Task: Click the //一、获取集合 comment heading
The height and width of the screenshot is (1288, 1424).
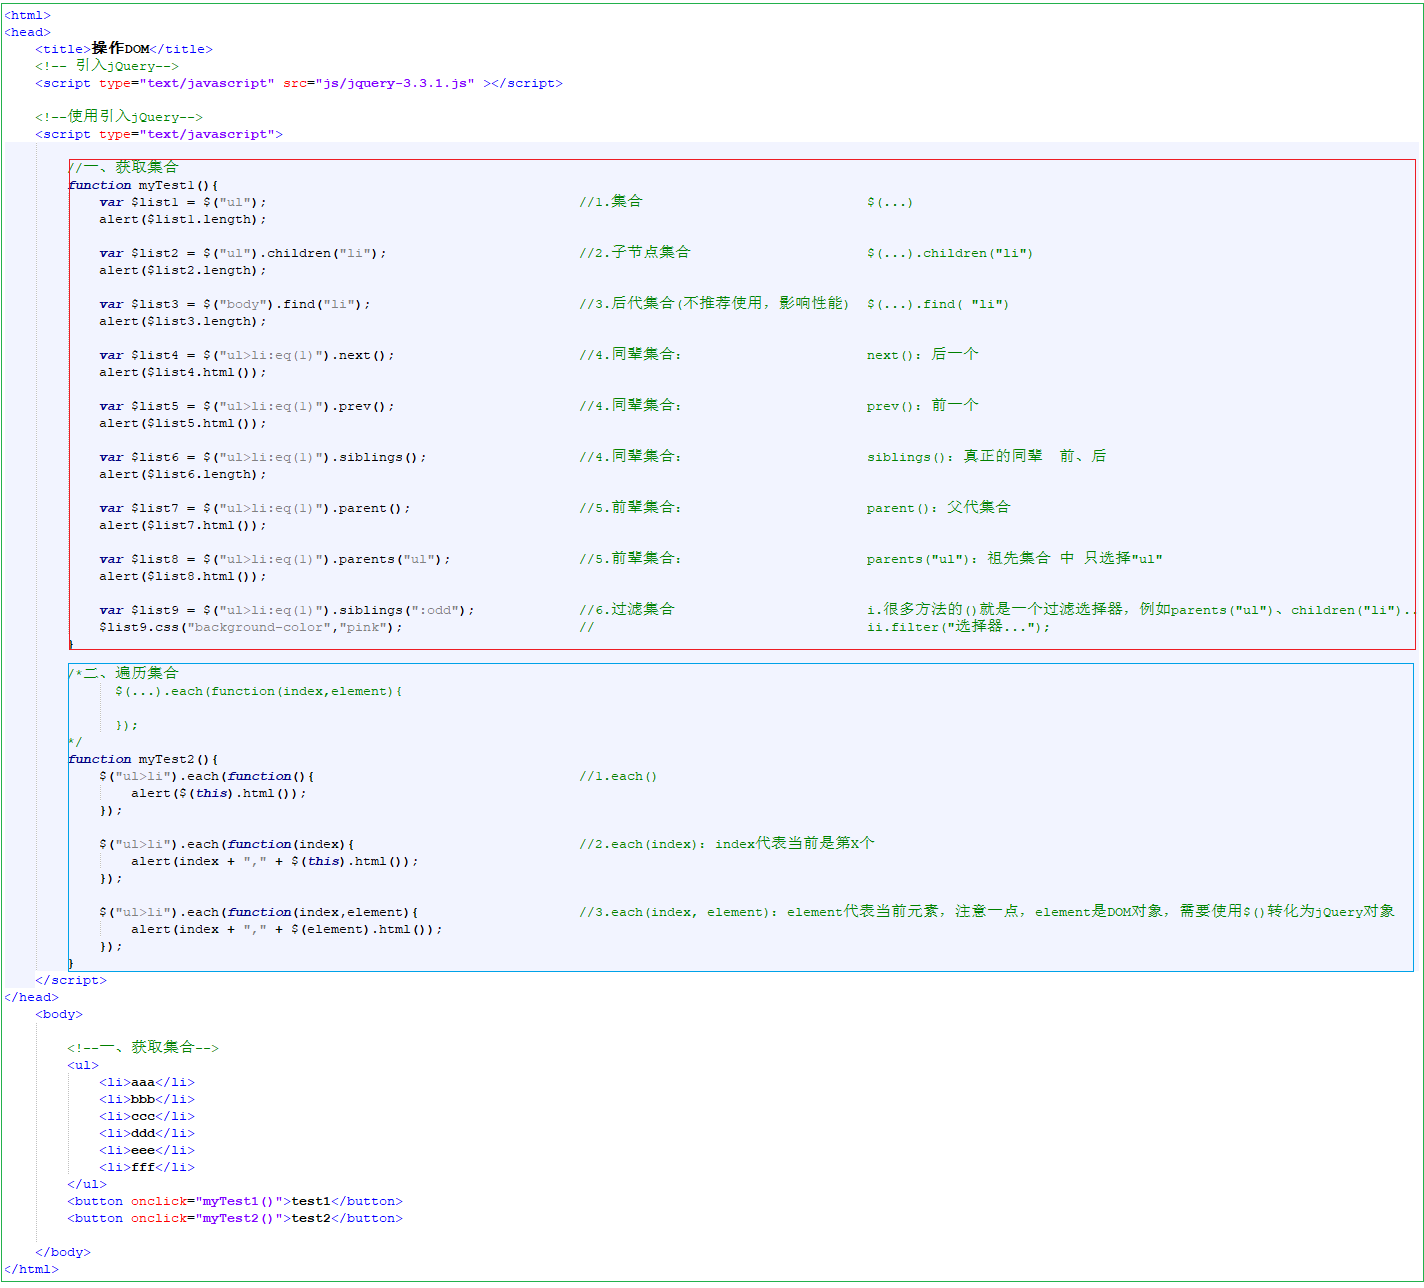Action: pos(124,167)
